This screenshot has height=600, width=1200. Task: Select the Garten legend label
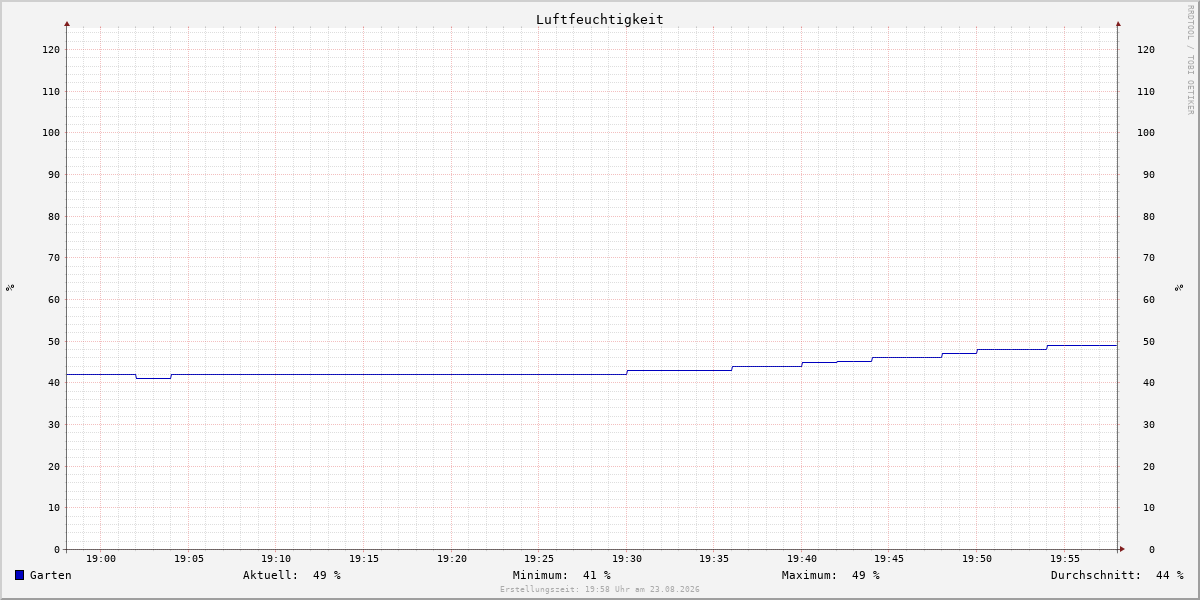coord(51,575)
